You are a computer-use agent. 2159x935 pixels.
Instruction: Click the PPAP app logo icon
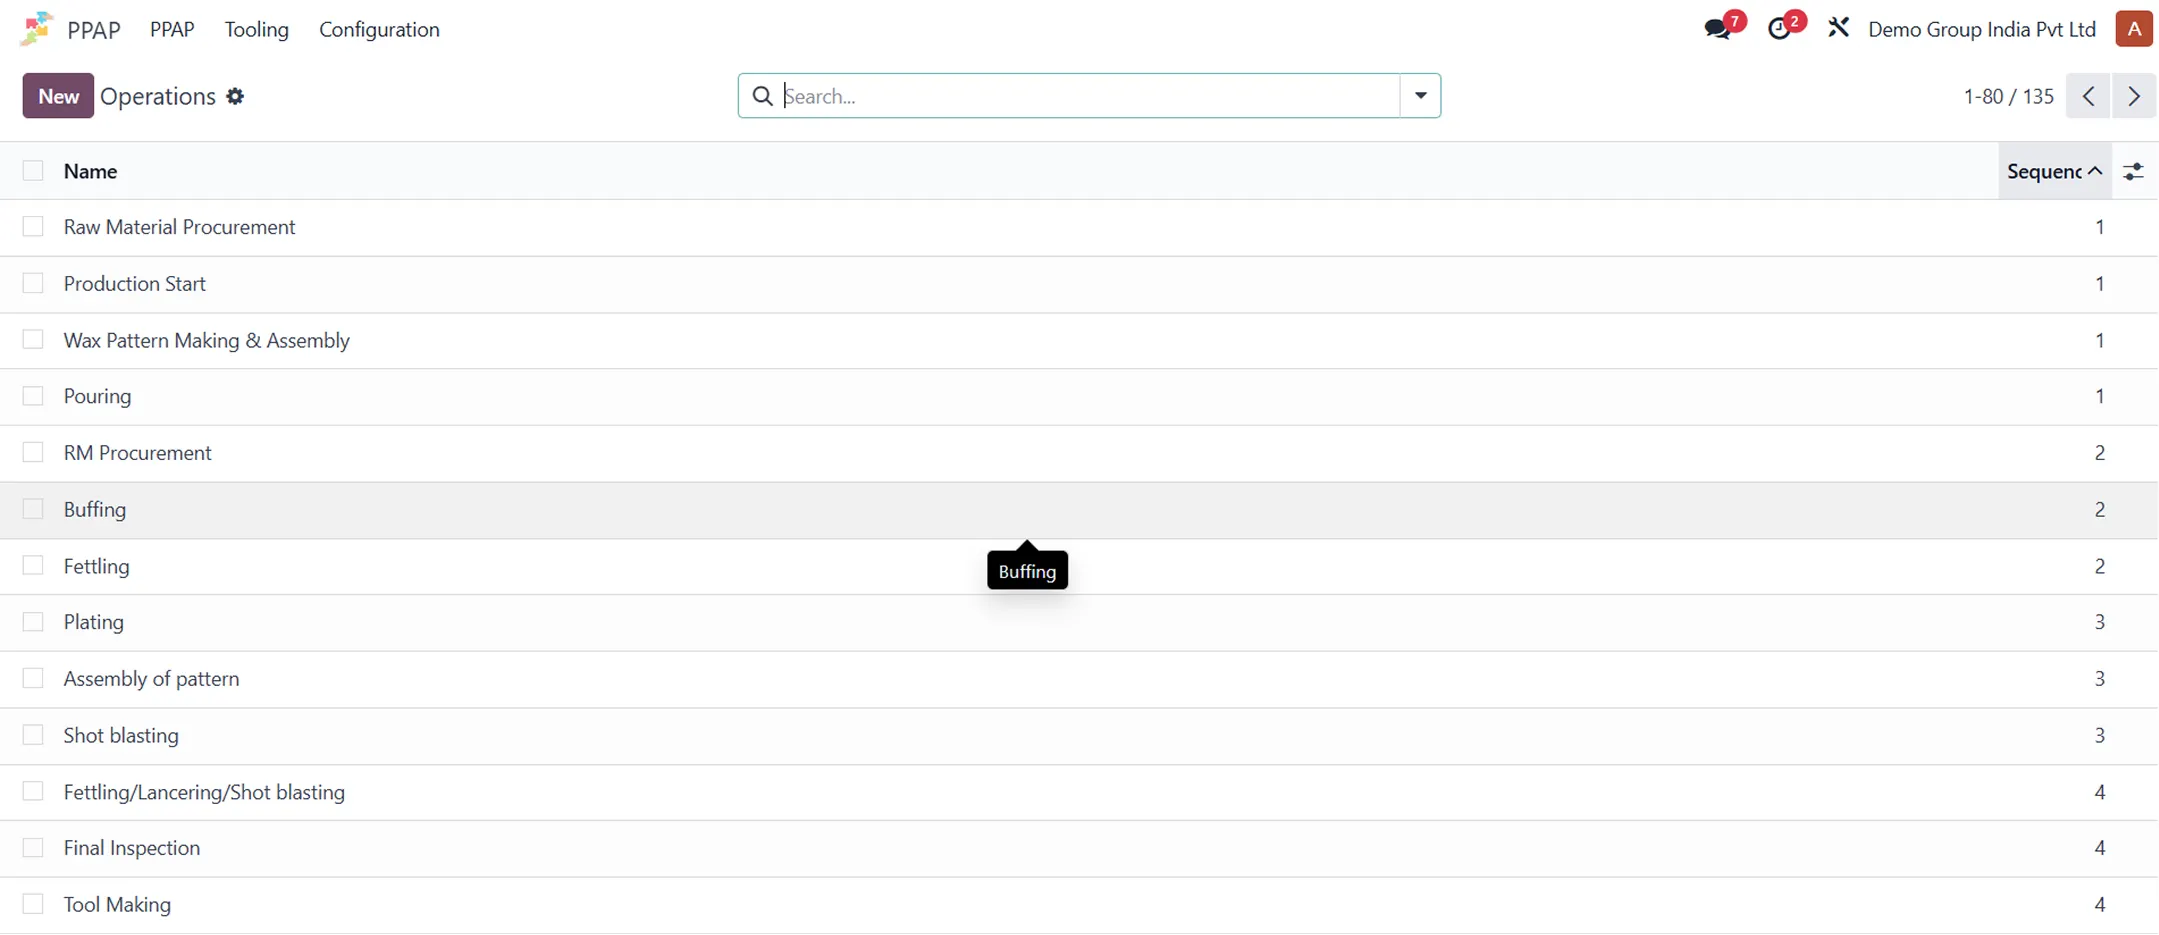click(36, 29)
